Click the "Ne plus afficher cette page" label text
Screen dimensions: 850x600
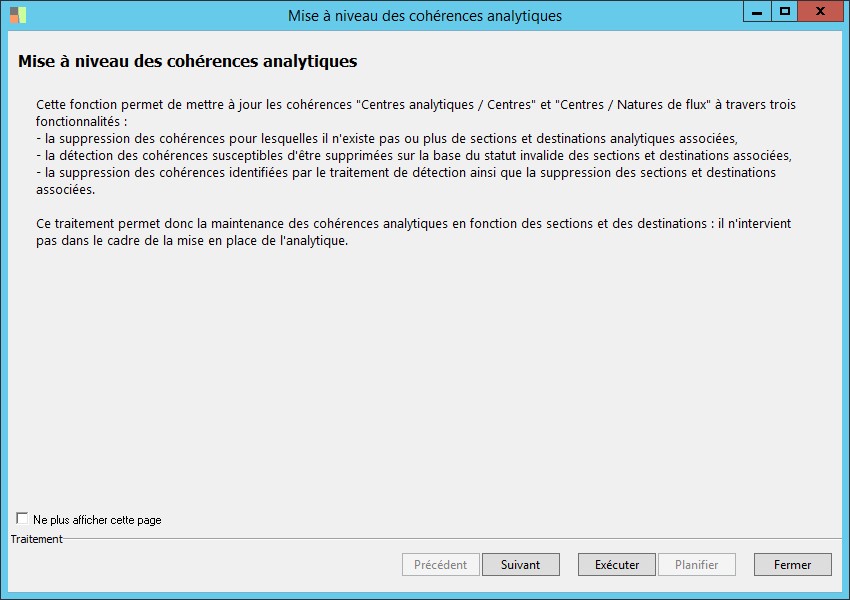(97, 520)
